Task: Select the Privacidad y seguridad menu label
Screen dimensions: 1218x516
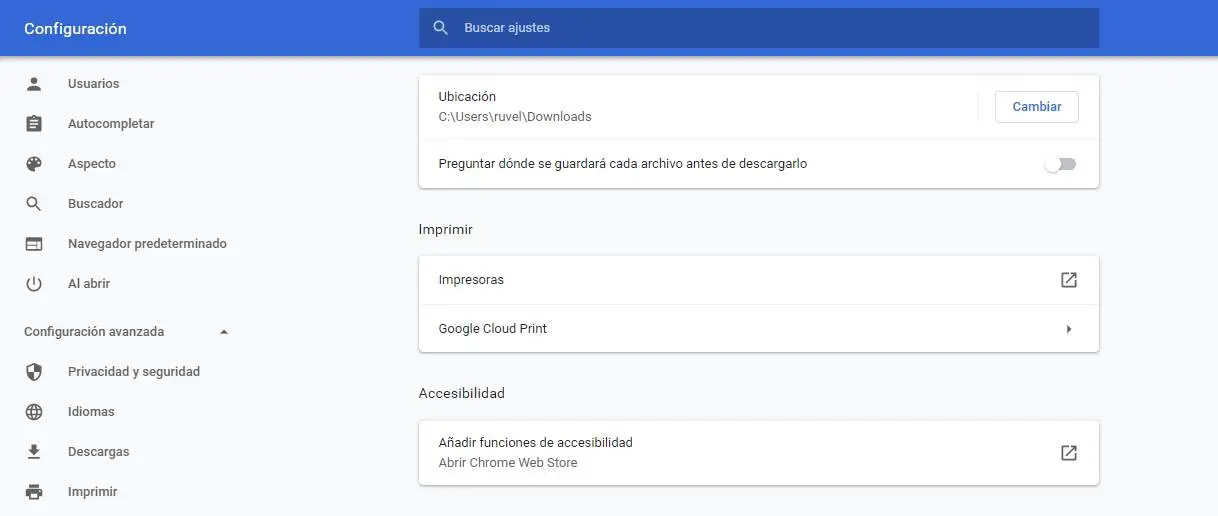Action: (134, 372)
